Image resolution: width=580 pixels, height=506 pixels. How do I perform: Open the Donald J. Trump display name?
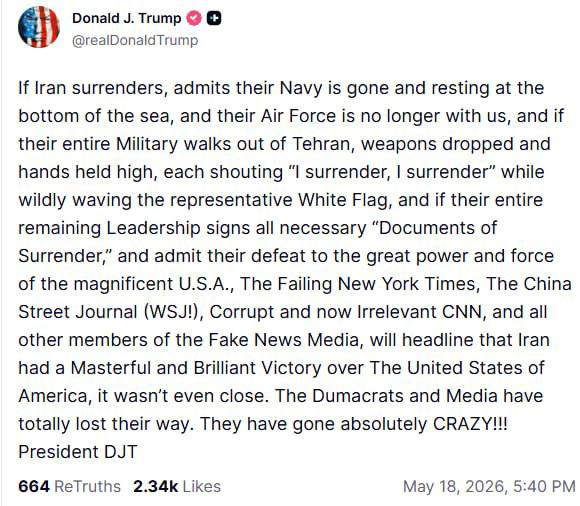click(127, 18)
